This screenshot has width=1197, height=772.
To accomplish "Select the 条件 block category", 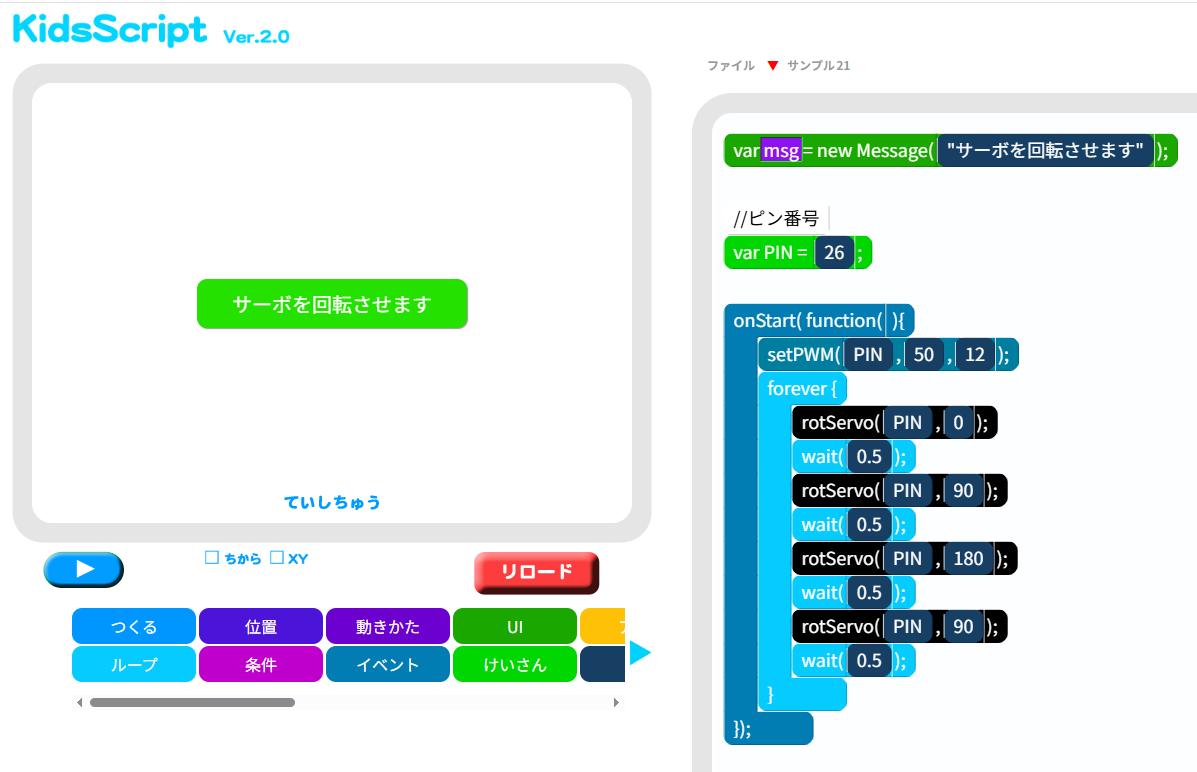I will point(261,664).
